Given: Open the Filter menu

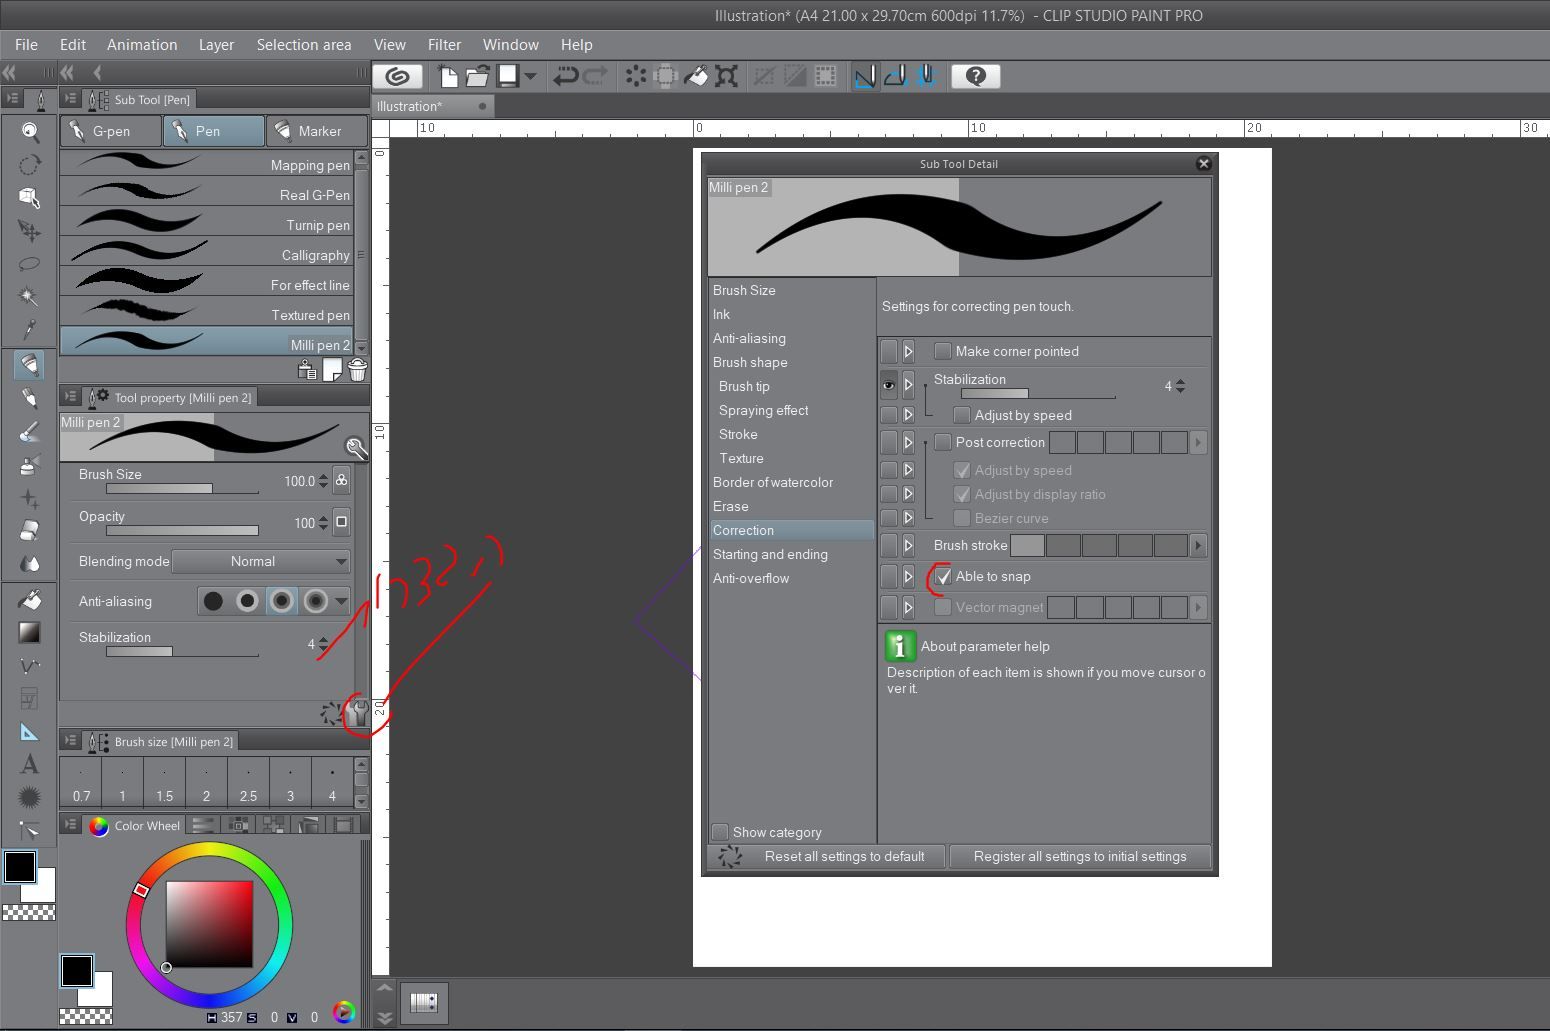Looking at the screenshot, I should 444,45.
